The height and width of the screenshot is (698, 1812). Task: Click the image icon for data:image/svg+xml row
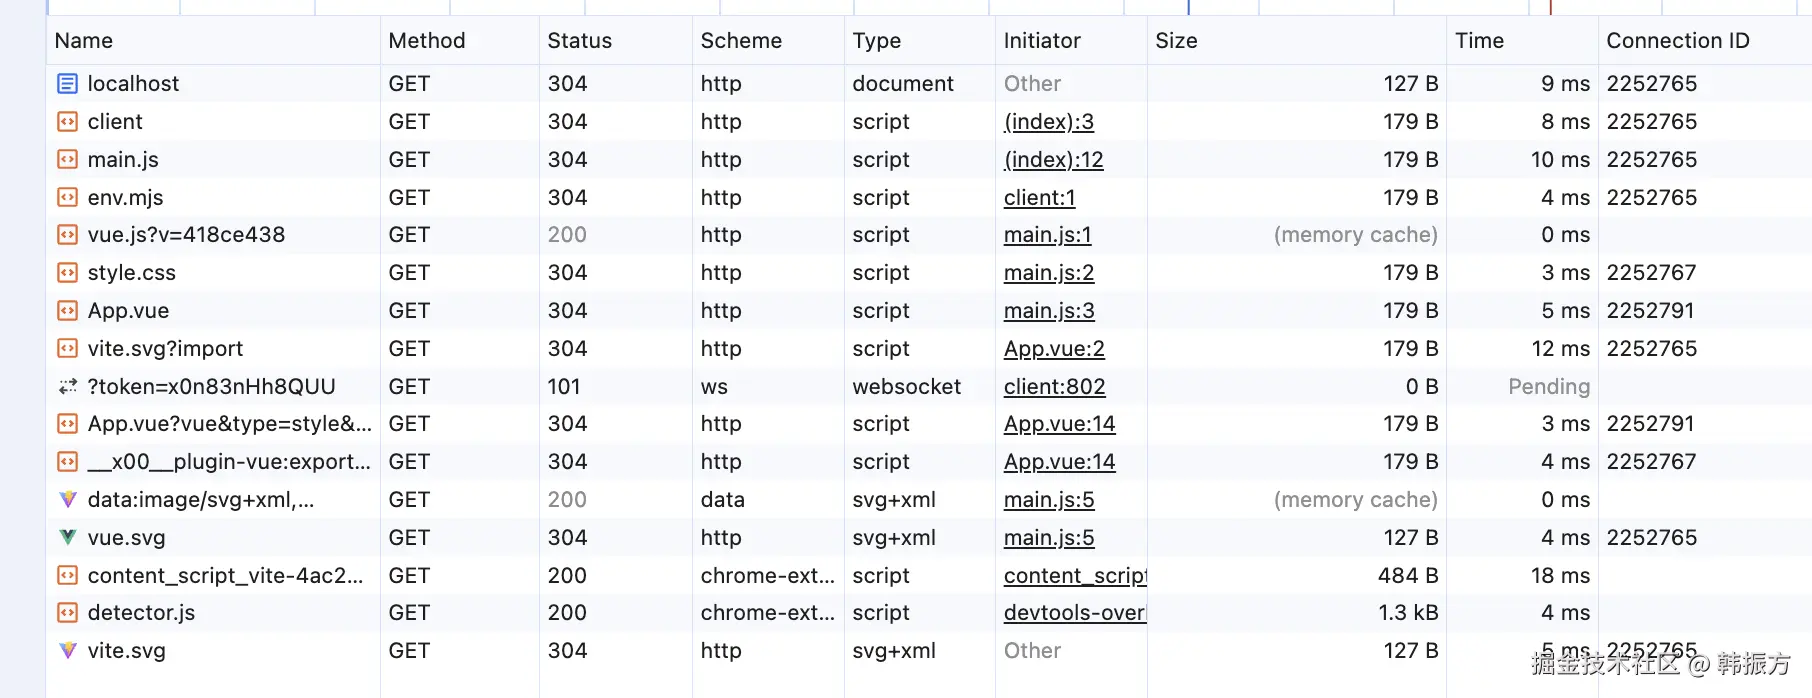pyautogui.click(x=67, y=500)
